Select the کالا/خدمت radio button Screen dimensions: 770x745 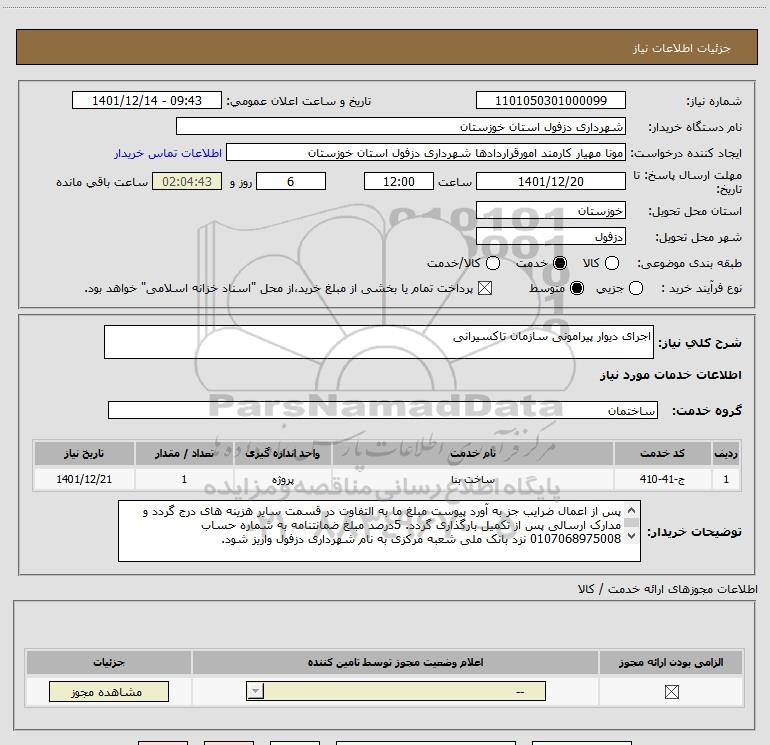[493, 263]
